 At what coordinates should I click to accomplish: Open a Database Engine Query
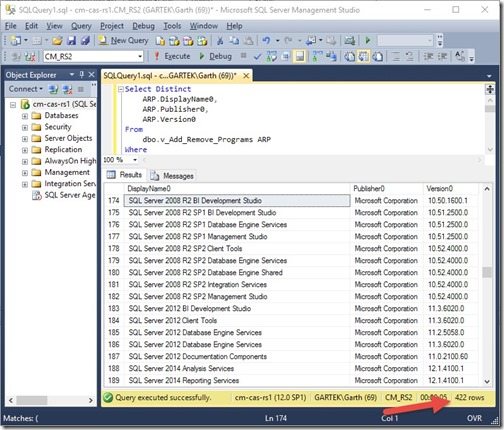point(160,41)
